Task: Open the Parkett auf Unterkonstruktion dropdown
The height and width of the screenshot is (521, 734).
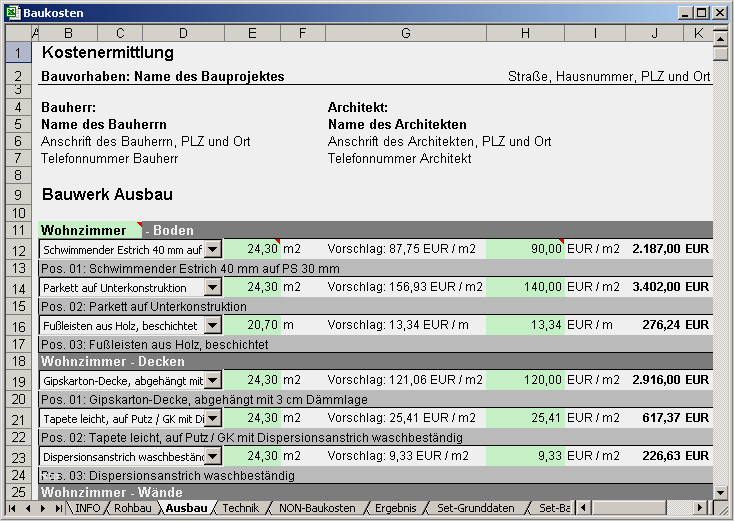Action: click(213, 287)
